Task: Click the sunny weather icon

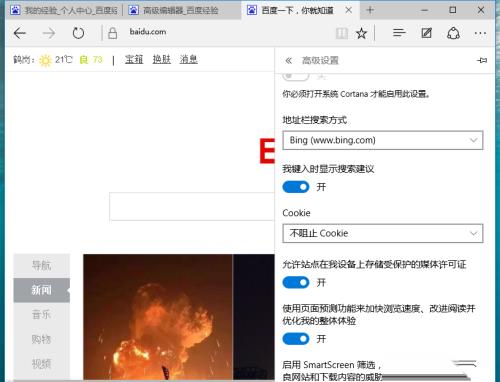Action: coord(45,60)
